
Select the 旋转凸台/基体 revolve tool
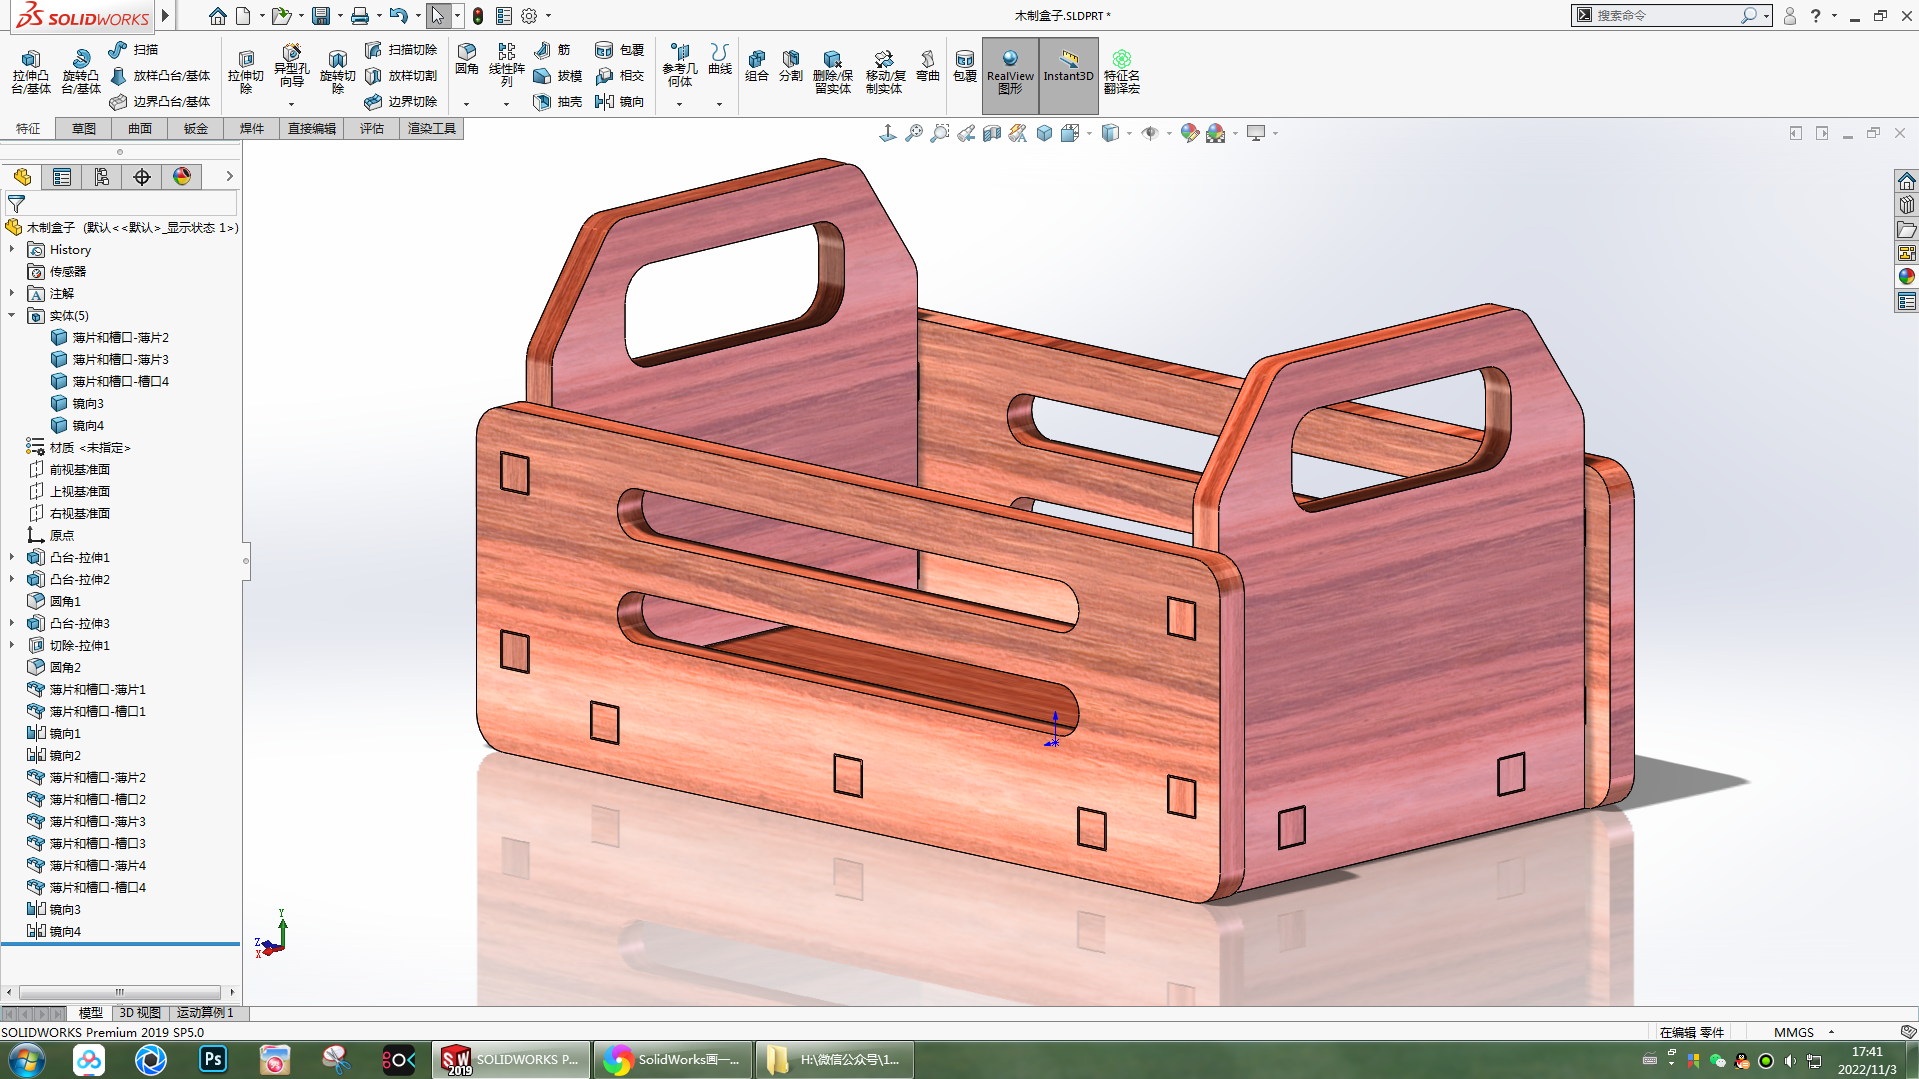tap(80, 72)
